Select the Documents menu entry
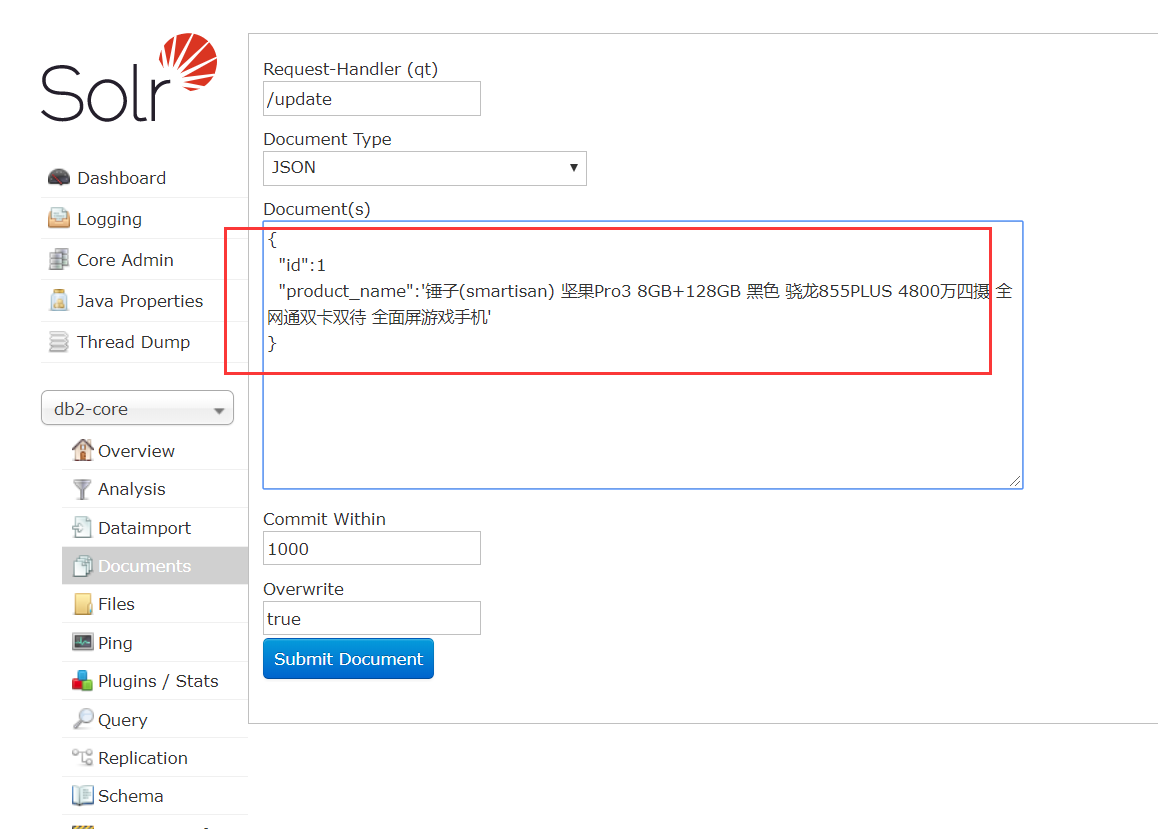Screen dimensions: 1158x829 pyautogui.click(x=155, y=565)
